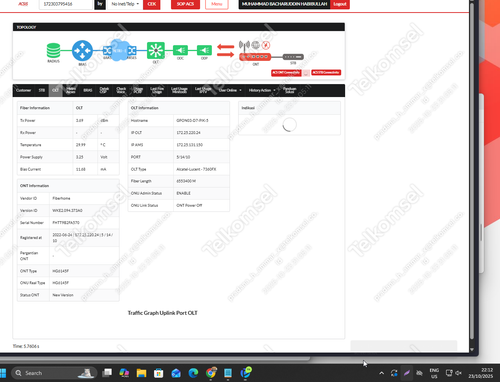Launch Microsoft Edge from the taskbar
The height and width of the screenshot is (382, 500).
tap(193, 373)
